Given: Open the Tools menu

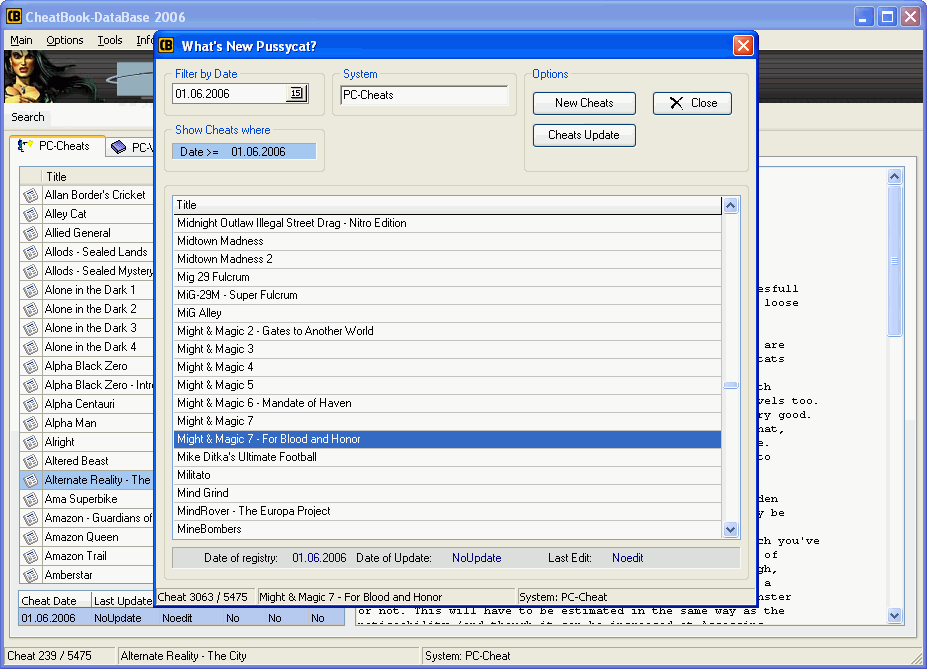Looking at the screenshot, I should 110,40.
